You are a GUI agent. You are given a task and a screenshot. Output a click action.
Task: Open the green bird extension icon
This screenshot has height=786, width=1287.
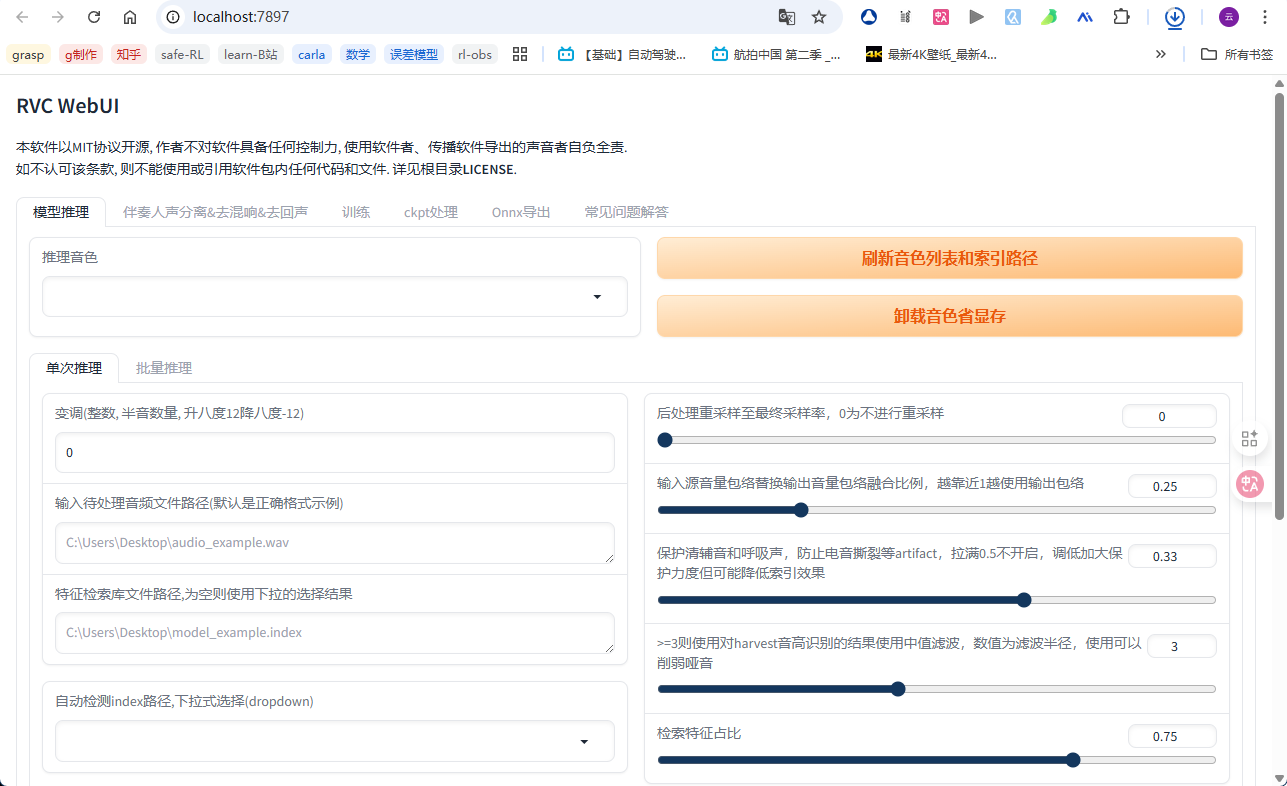pyautogui.click(x=1049, y=17)
